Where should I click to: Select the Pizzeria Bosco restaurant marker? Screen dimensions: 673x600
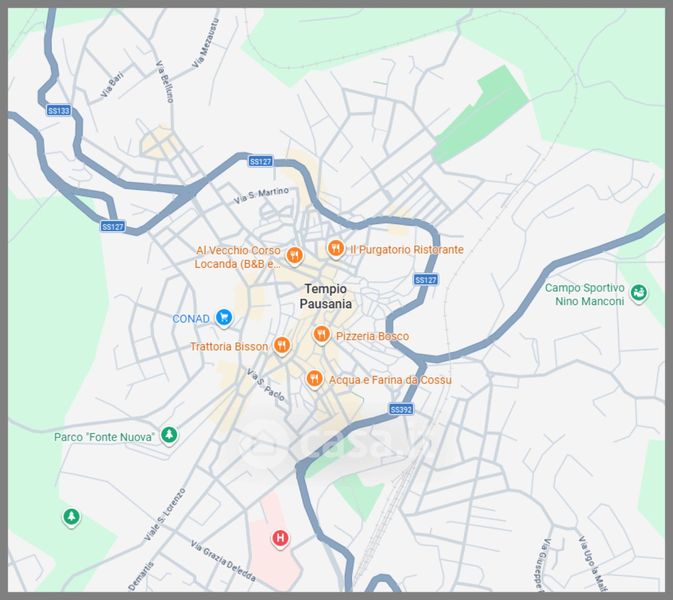322,335
